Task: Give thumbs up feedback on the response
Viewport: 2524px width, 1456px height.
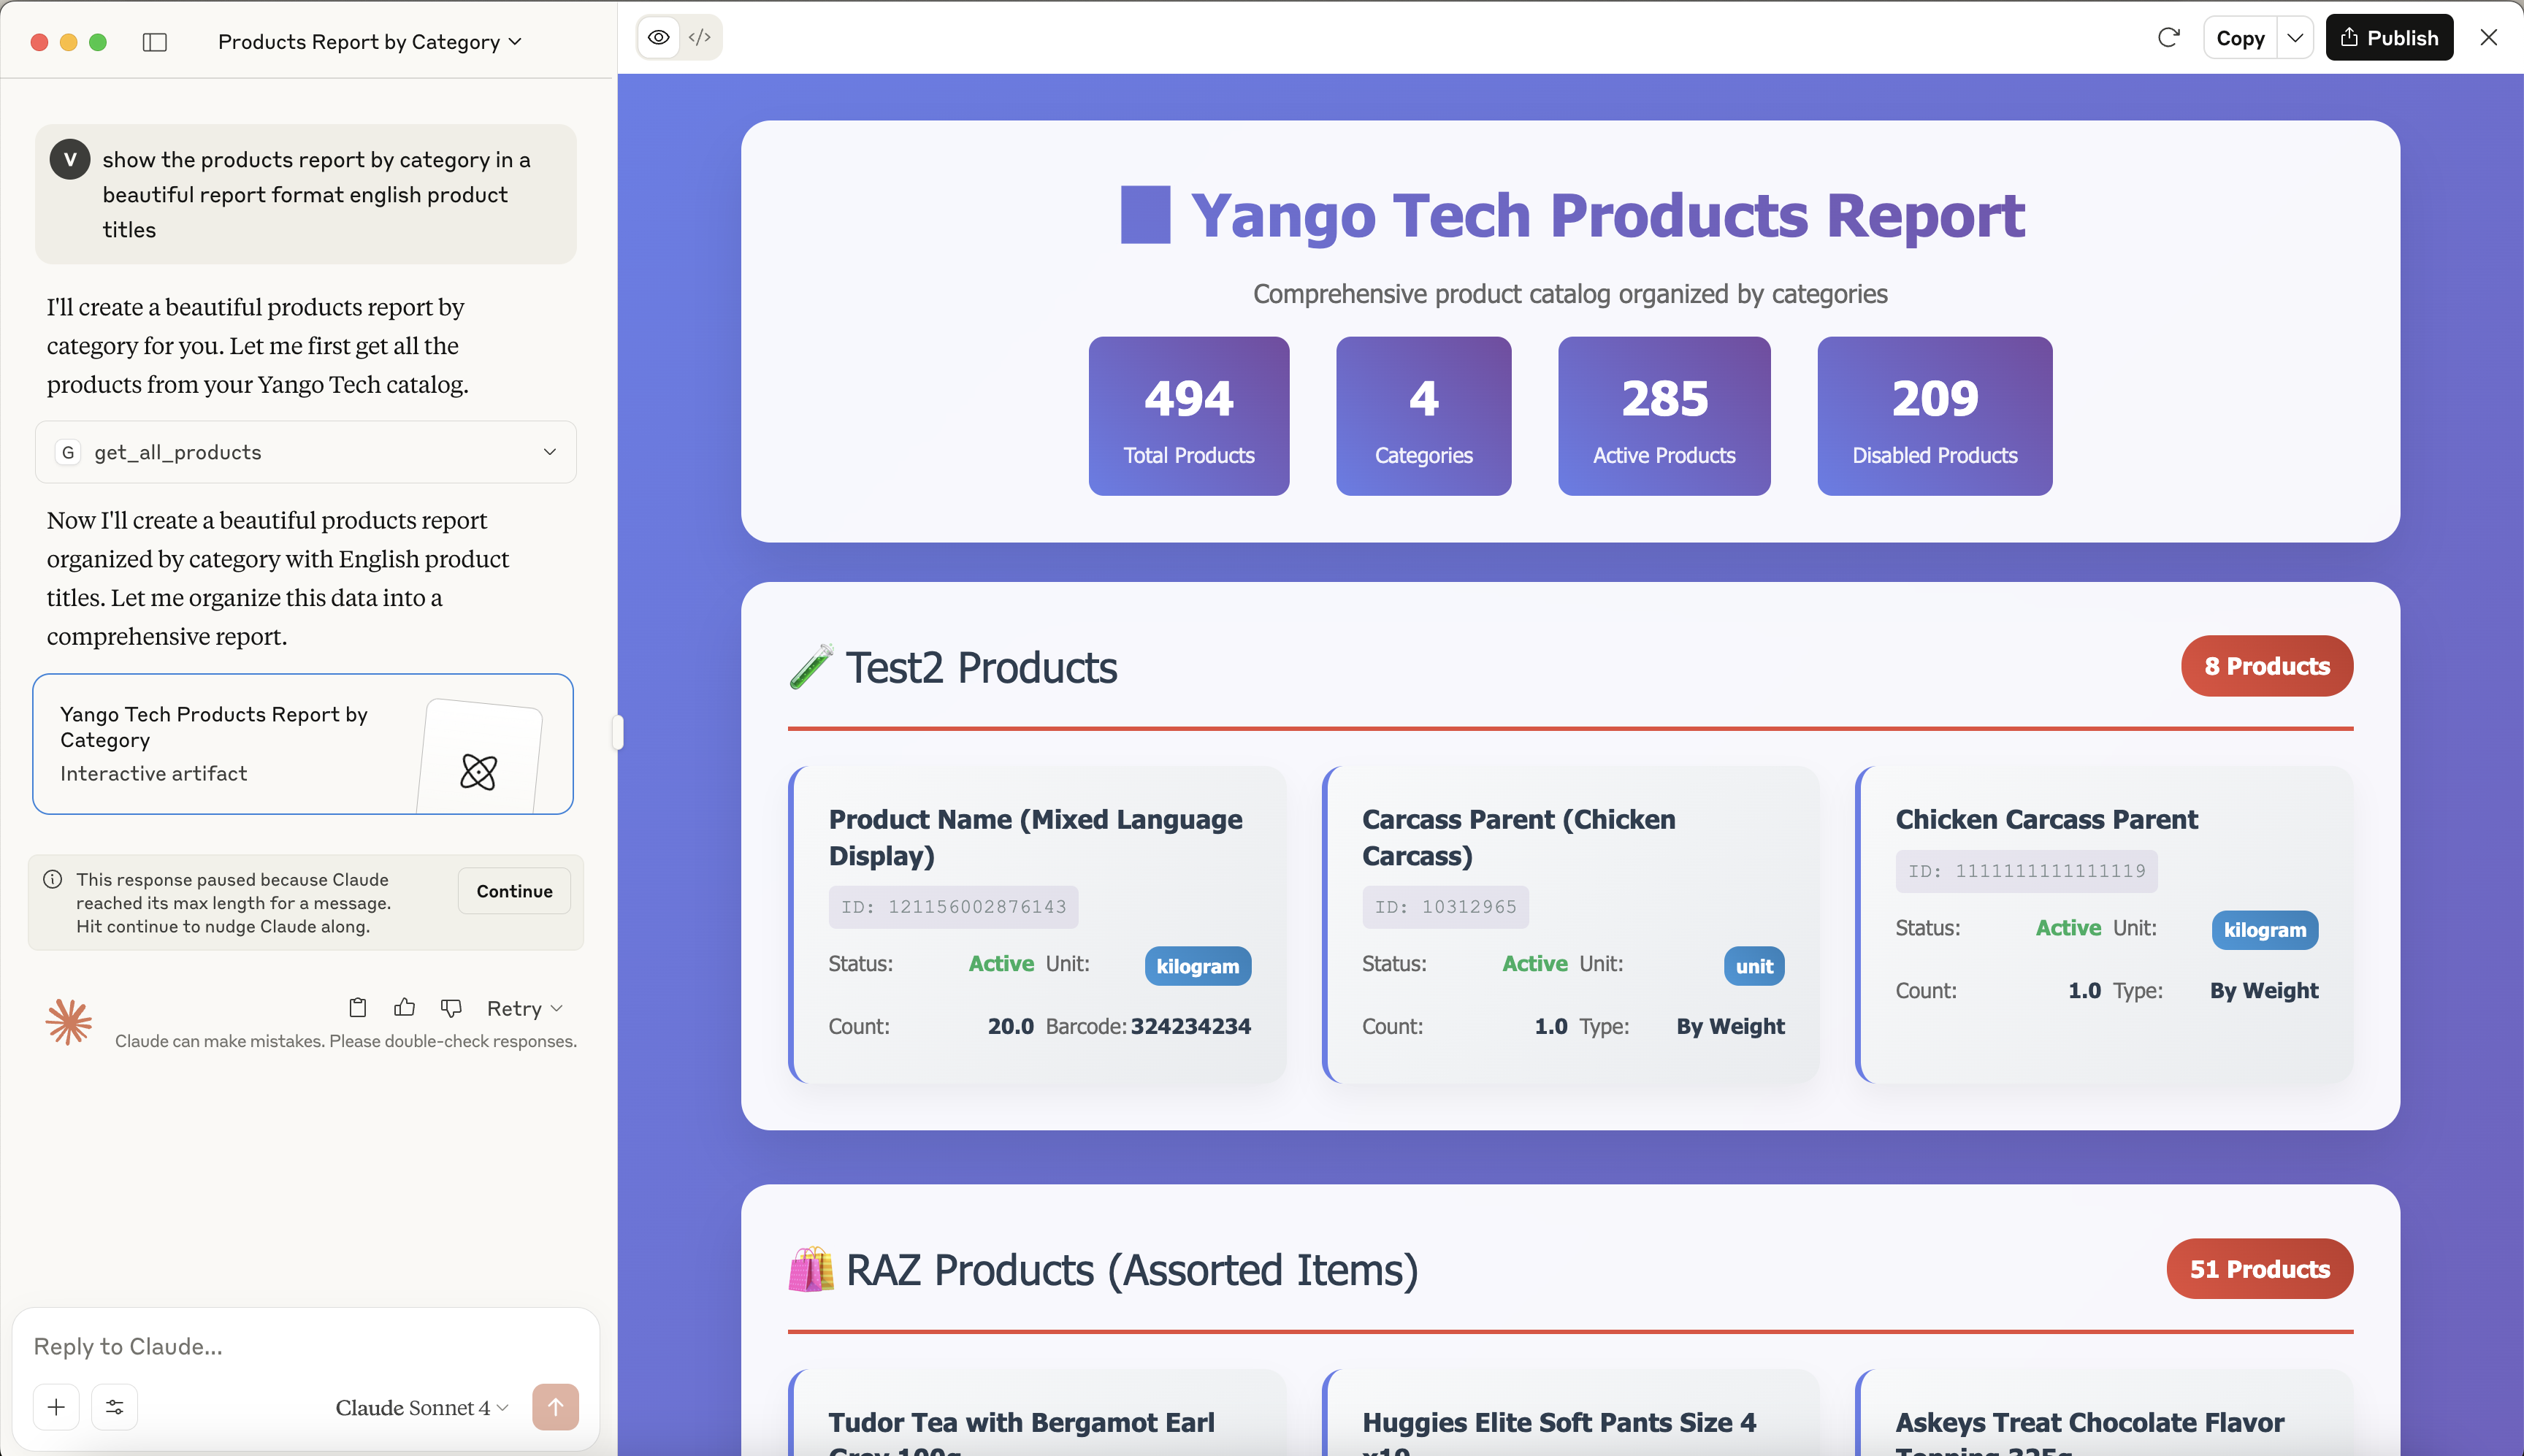Action: (x=404, y=1007)
